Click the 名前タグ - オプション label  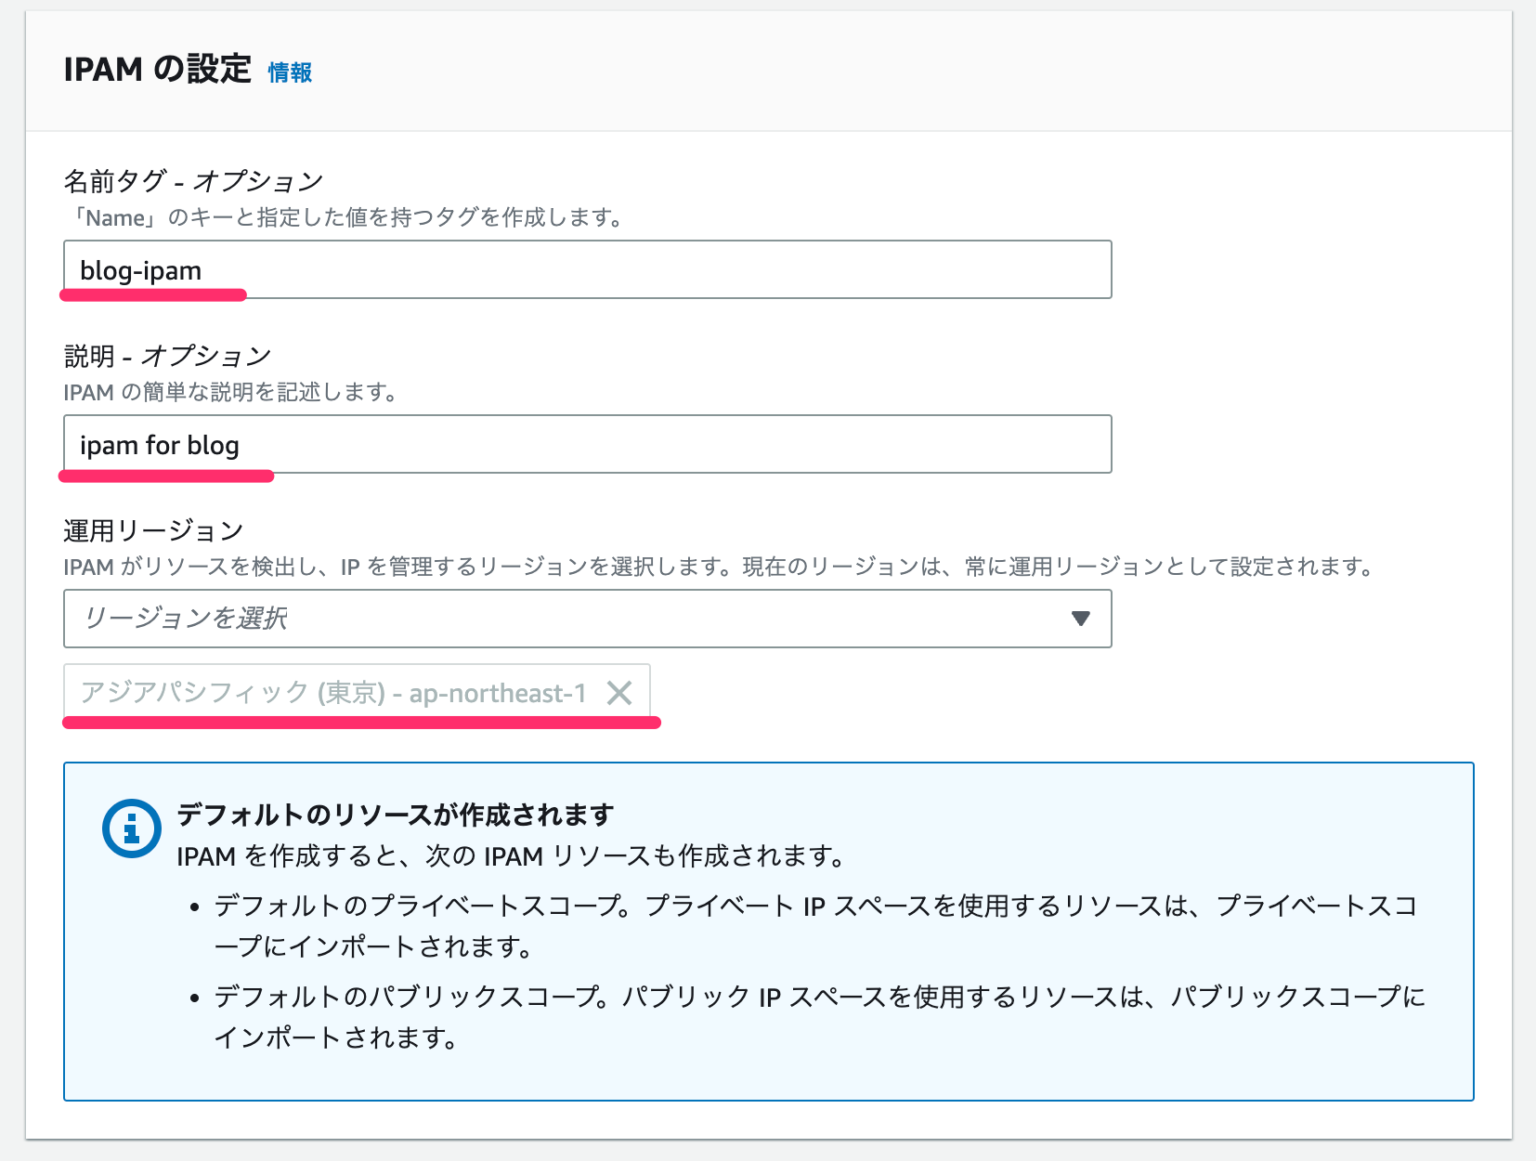[192, 180]
